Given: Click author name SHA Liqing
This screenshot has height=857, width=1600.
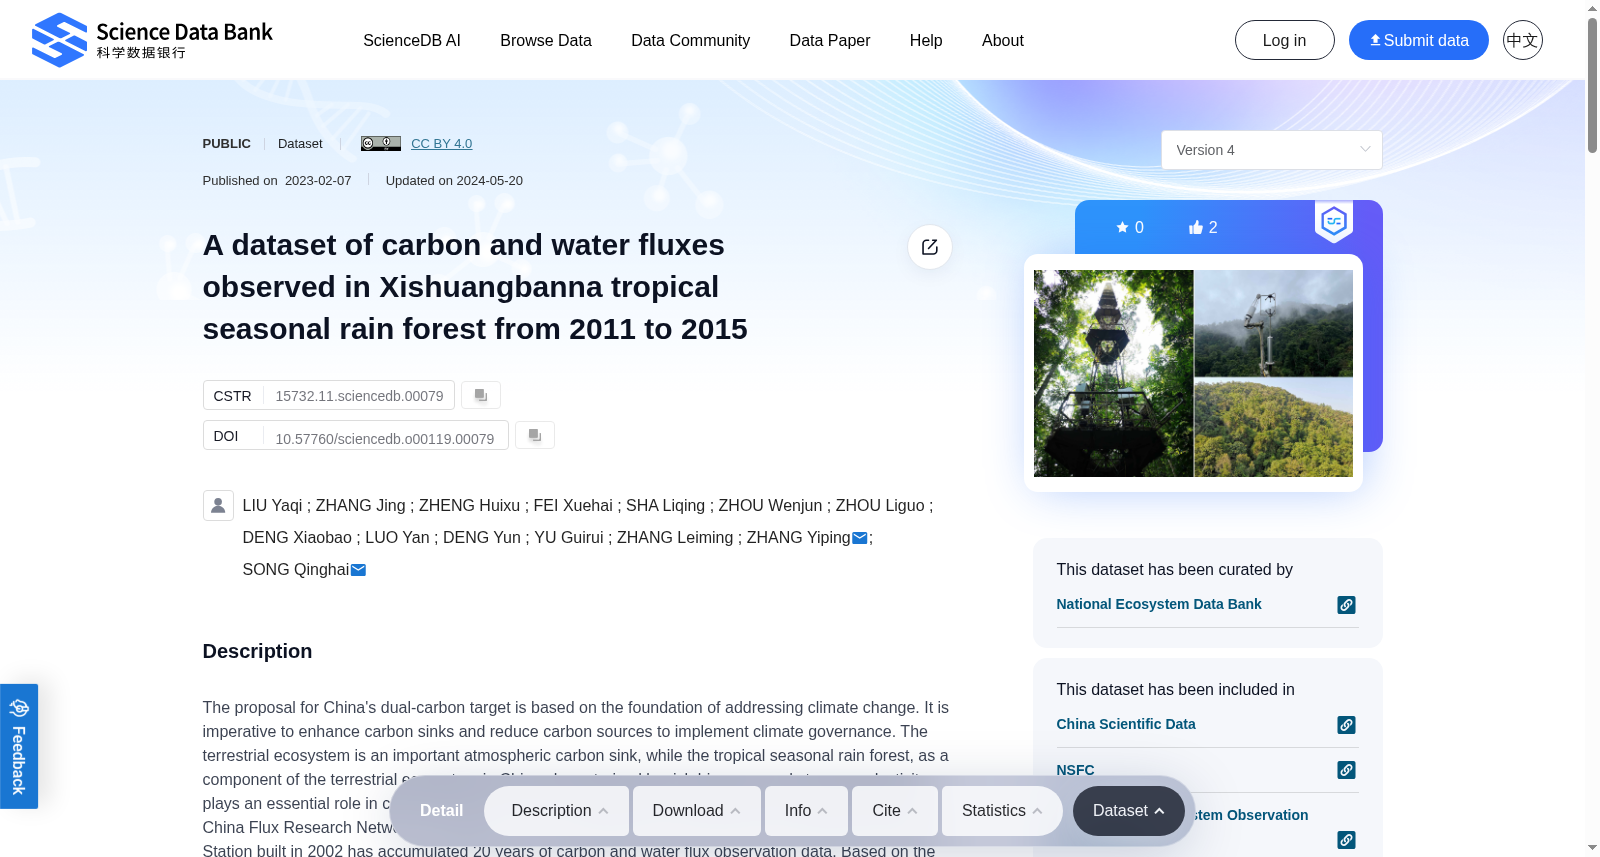Looking at the screenshot, I should (x=665, y=506).
